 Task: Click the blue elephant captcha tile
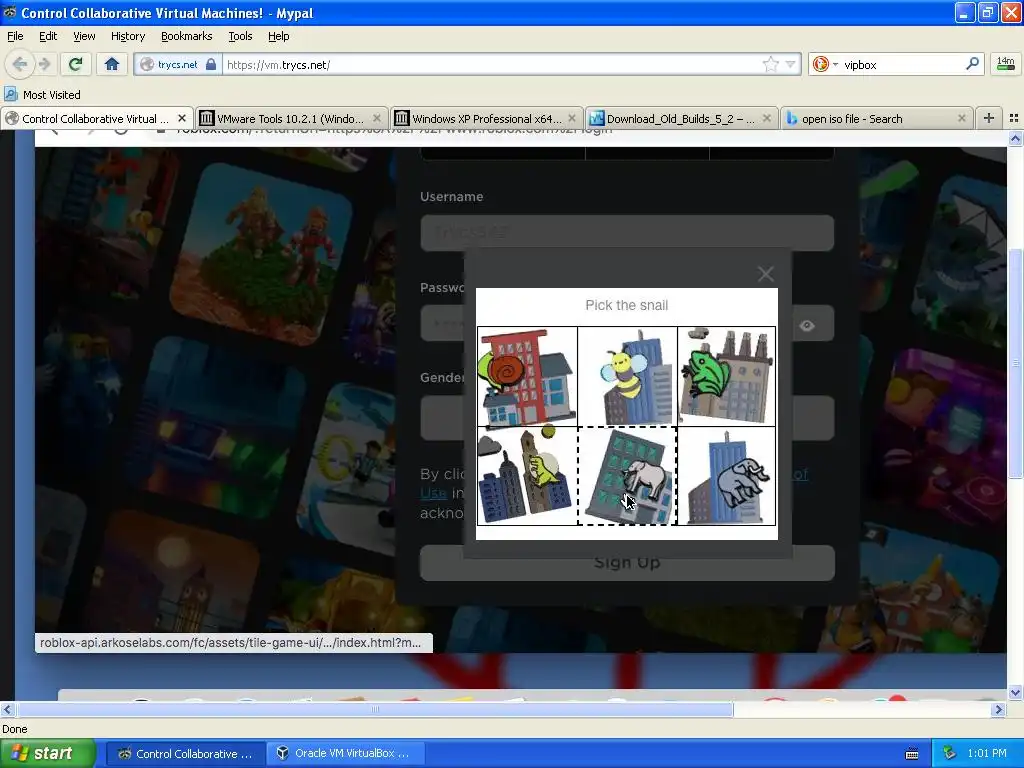(726, 476)
